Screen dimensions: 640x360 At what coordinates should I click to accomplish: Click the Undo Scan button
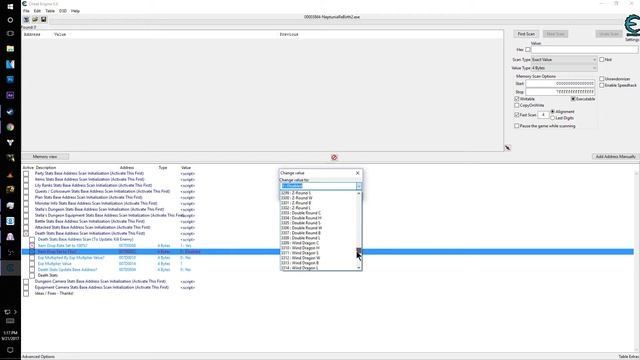coord(609,34)
